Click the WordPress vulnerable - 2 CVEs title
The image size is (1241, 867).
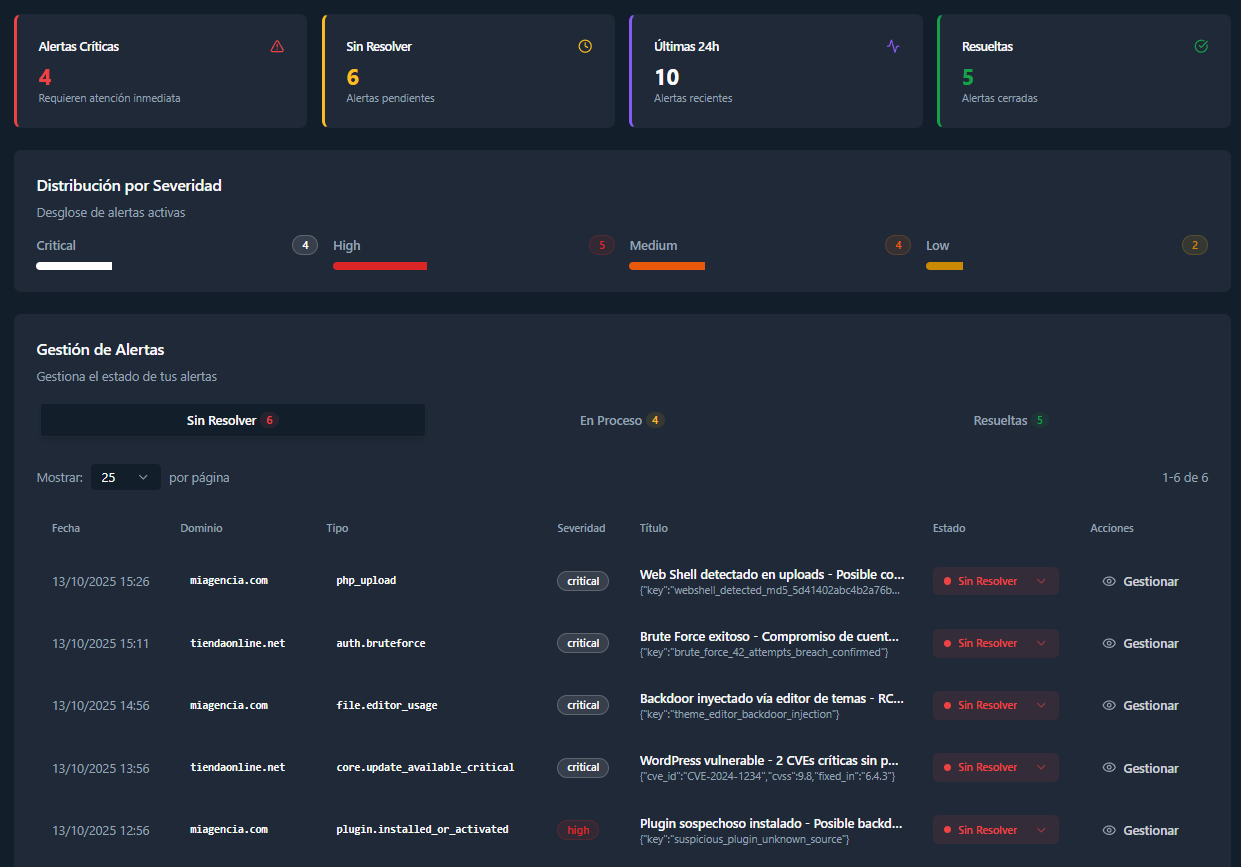[770, 760]
